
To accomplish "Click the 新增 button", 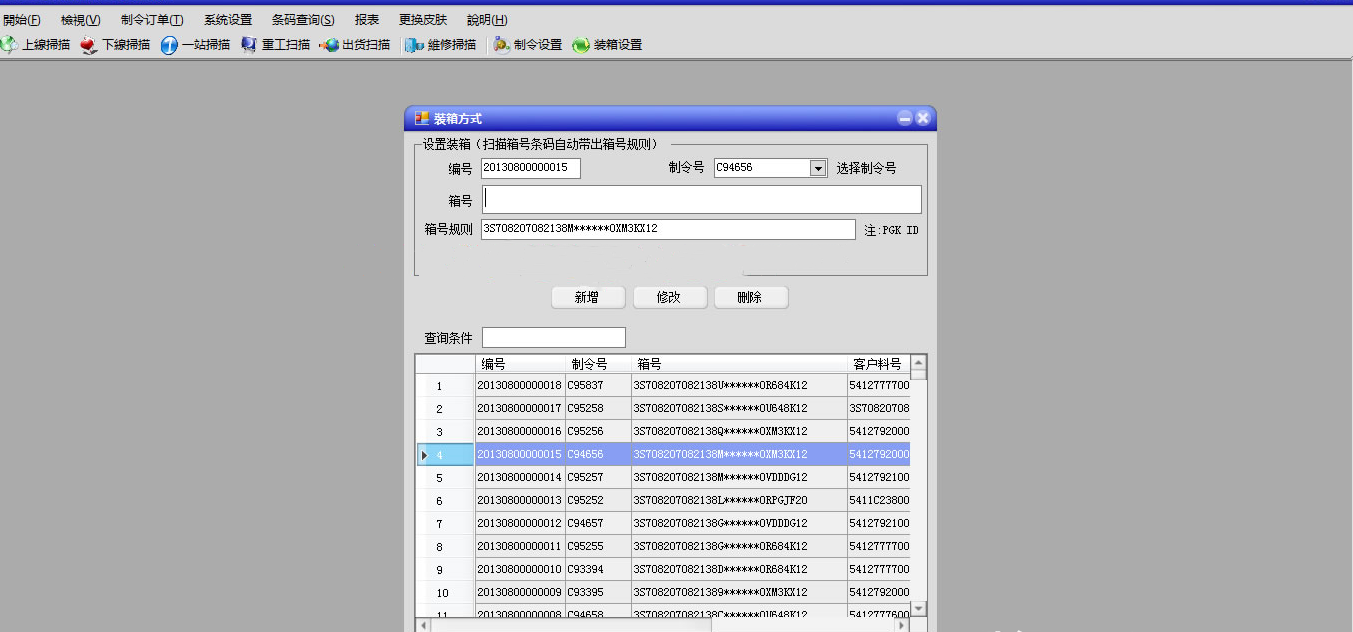I will (x=588, y=297).
